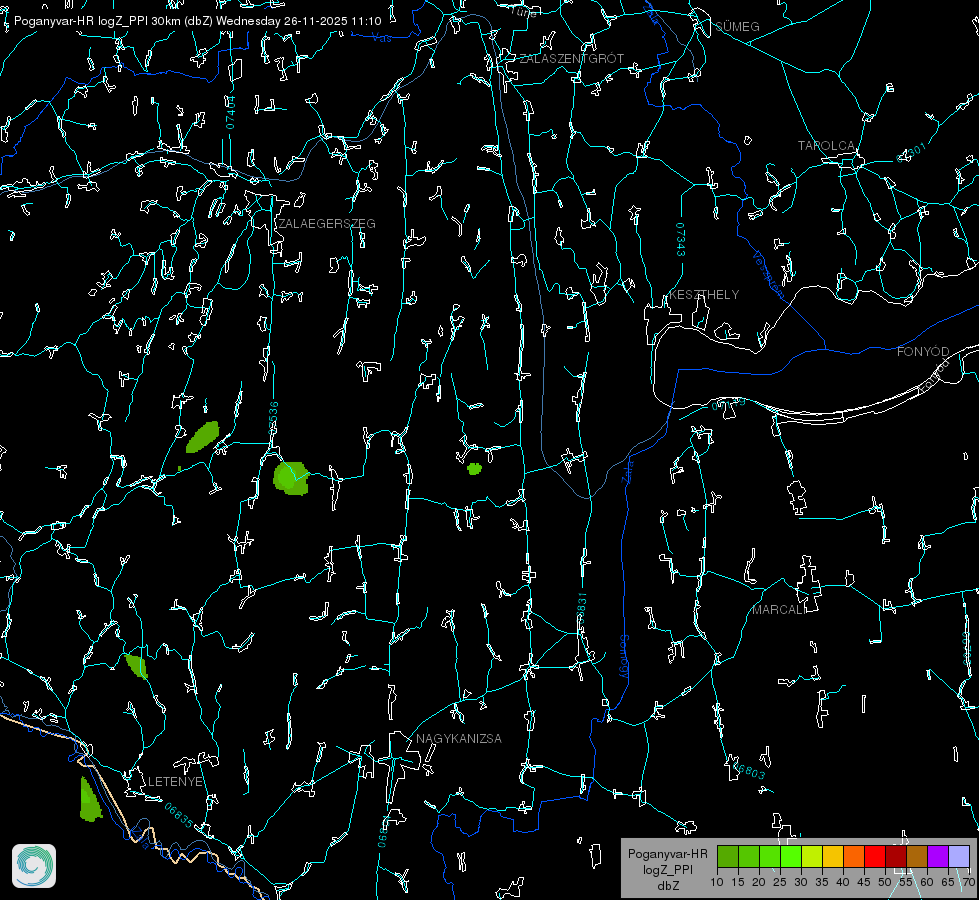Click the logZ_PPI text in legend
Image resolution: width=979 pixels, height=900 pixels.
(667, 869)
